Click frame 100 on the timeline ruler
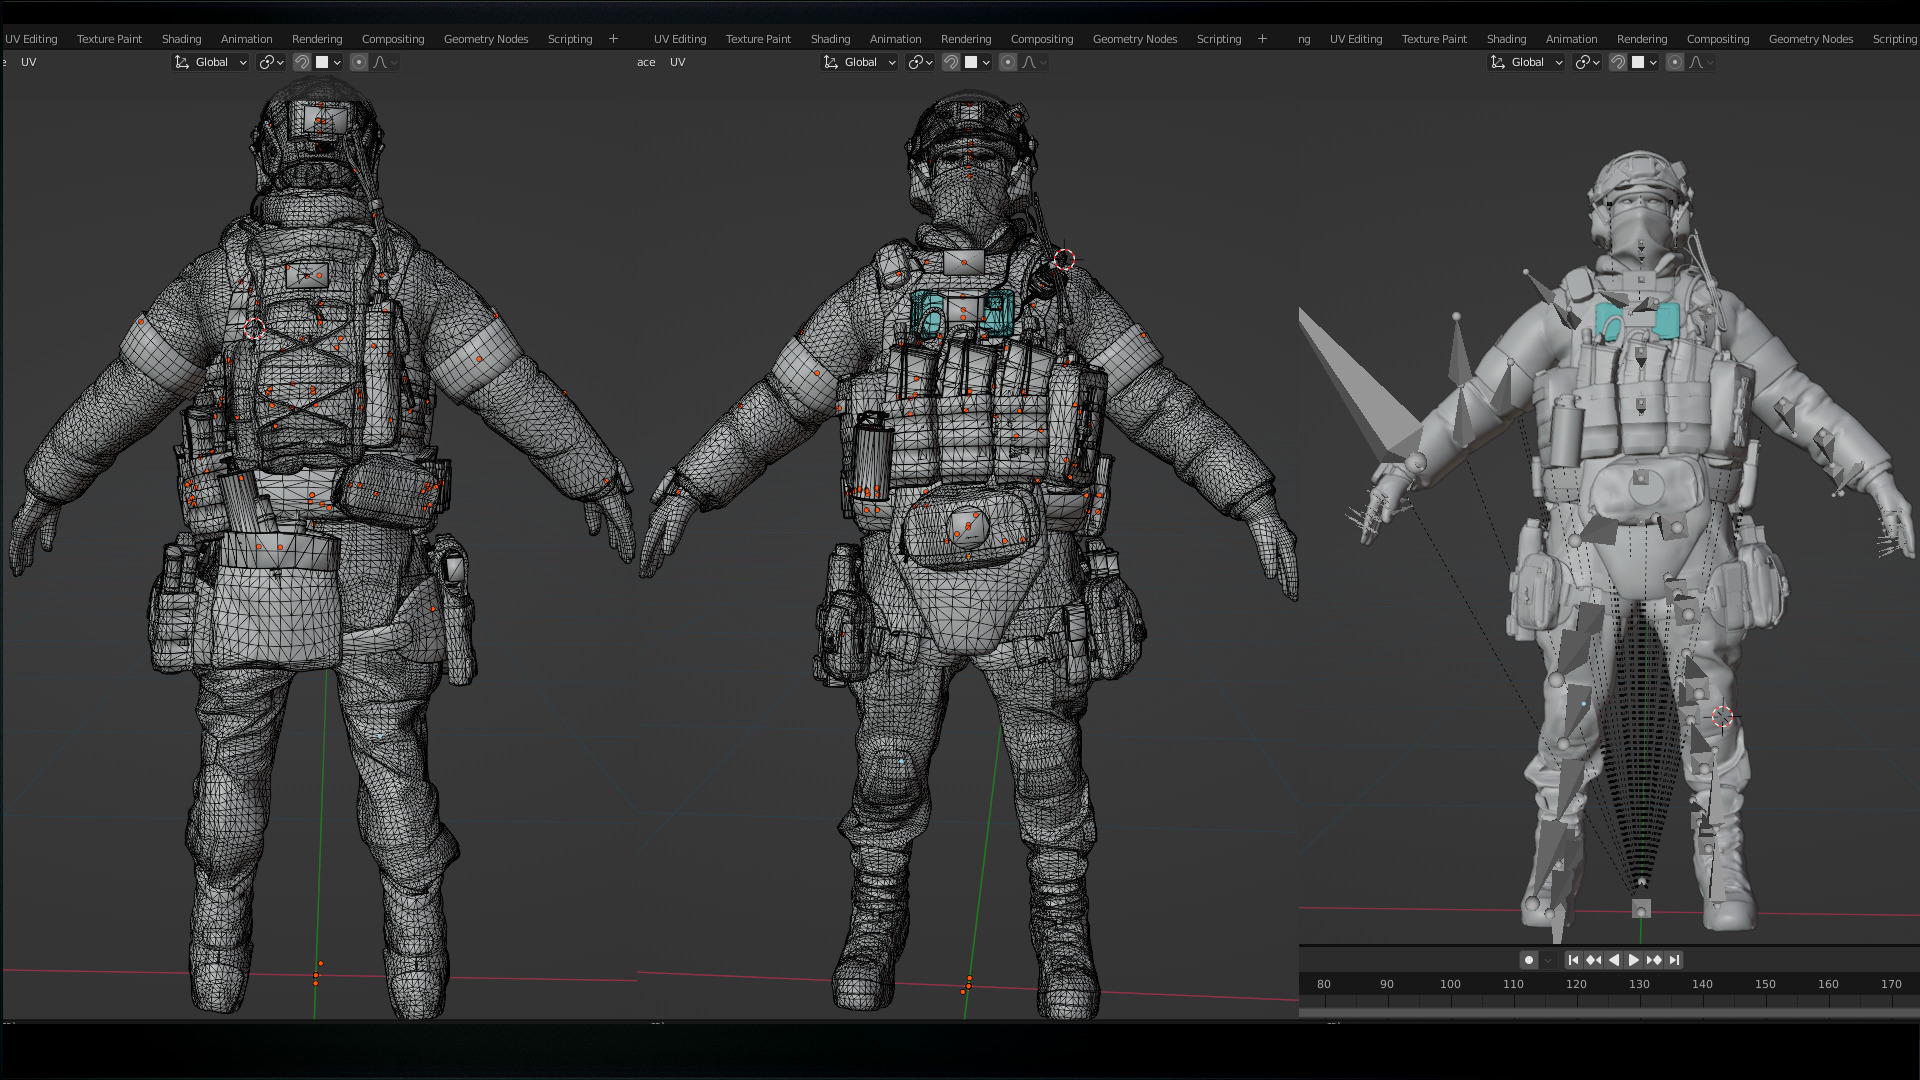Viewport: 1920px width, 1080px height. pos(1450,984)
